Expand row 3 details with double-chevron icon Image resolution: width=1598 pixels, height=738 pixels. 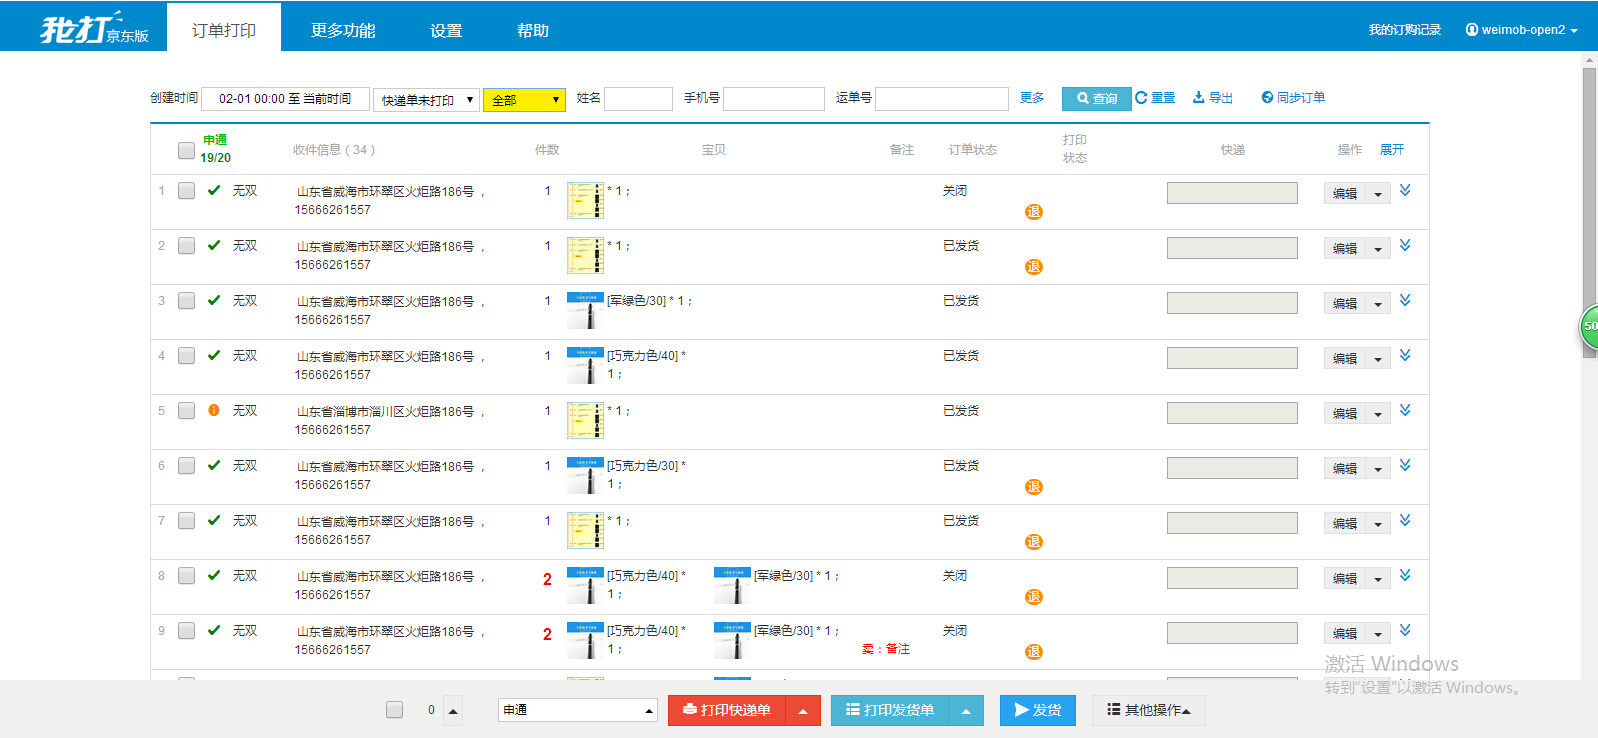(x=1405, y=300)
